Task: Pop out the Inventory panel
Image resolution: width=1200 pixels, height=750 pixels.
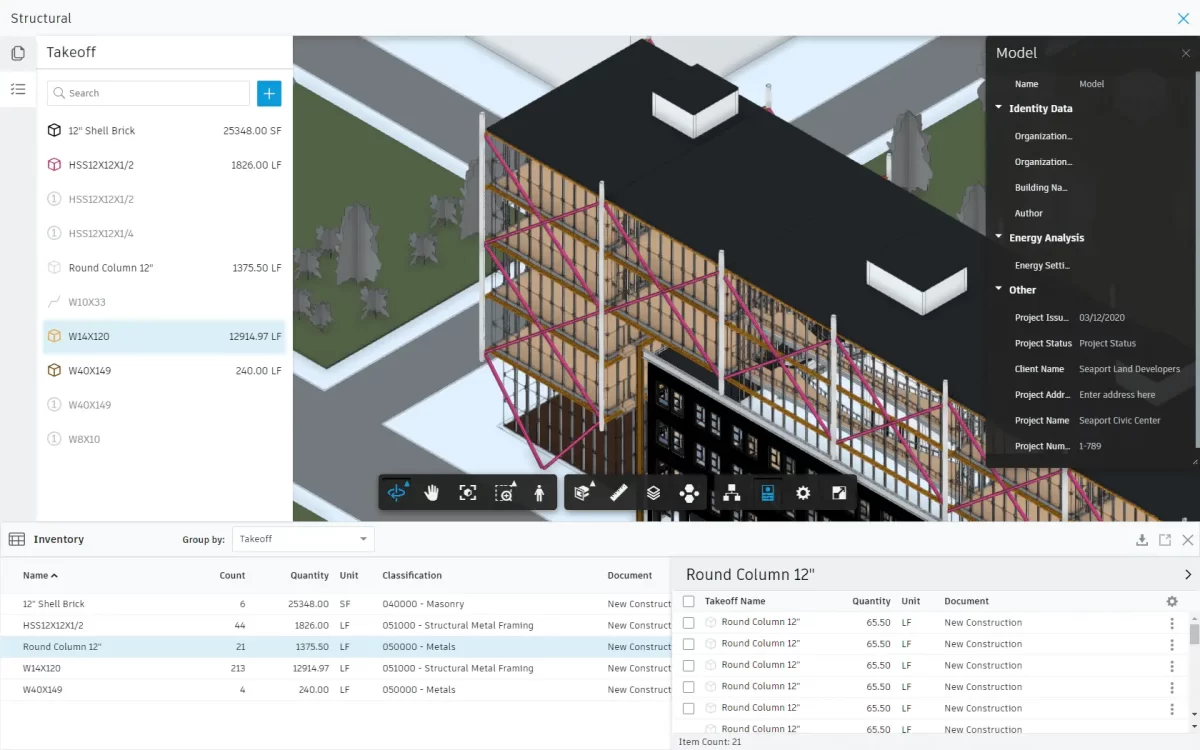Action: (x=1165, y=540)
